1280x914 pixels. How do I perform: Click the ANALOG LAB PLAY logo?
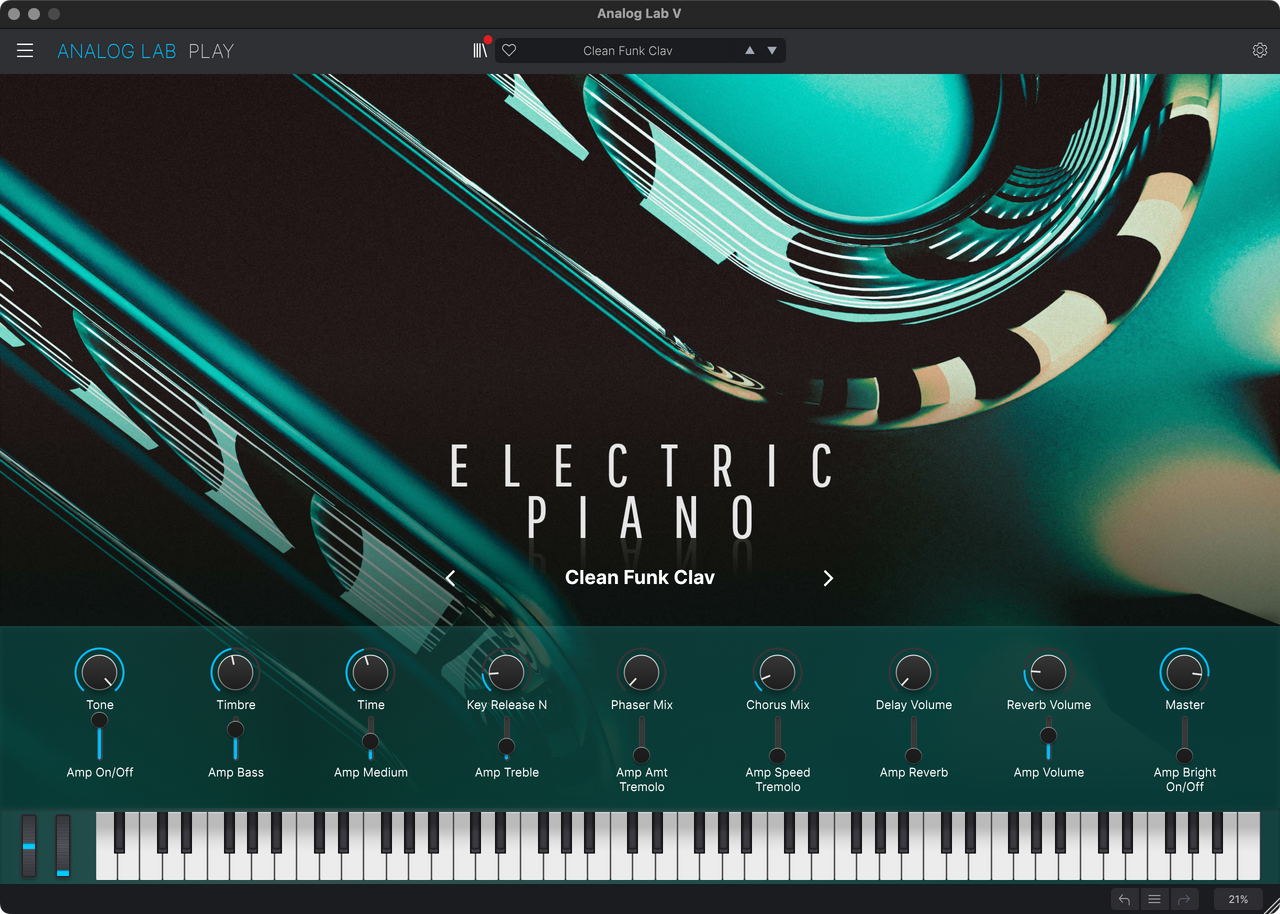pyautogui.click(x=146, y=51)
